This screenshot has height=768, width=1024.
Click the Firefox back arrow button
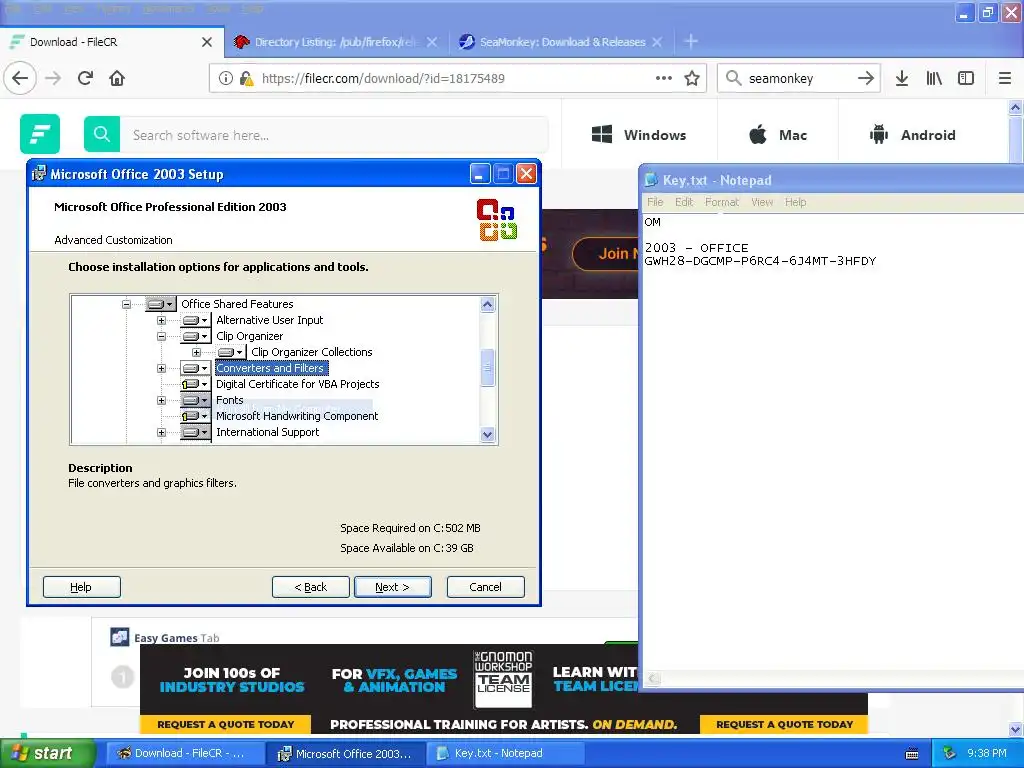click(x=20, y=78)
